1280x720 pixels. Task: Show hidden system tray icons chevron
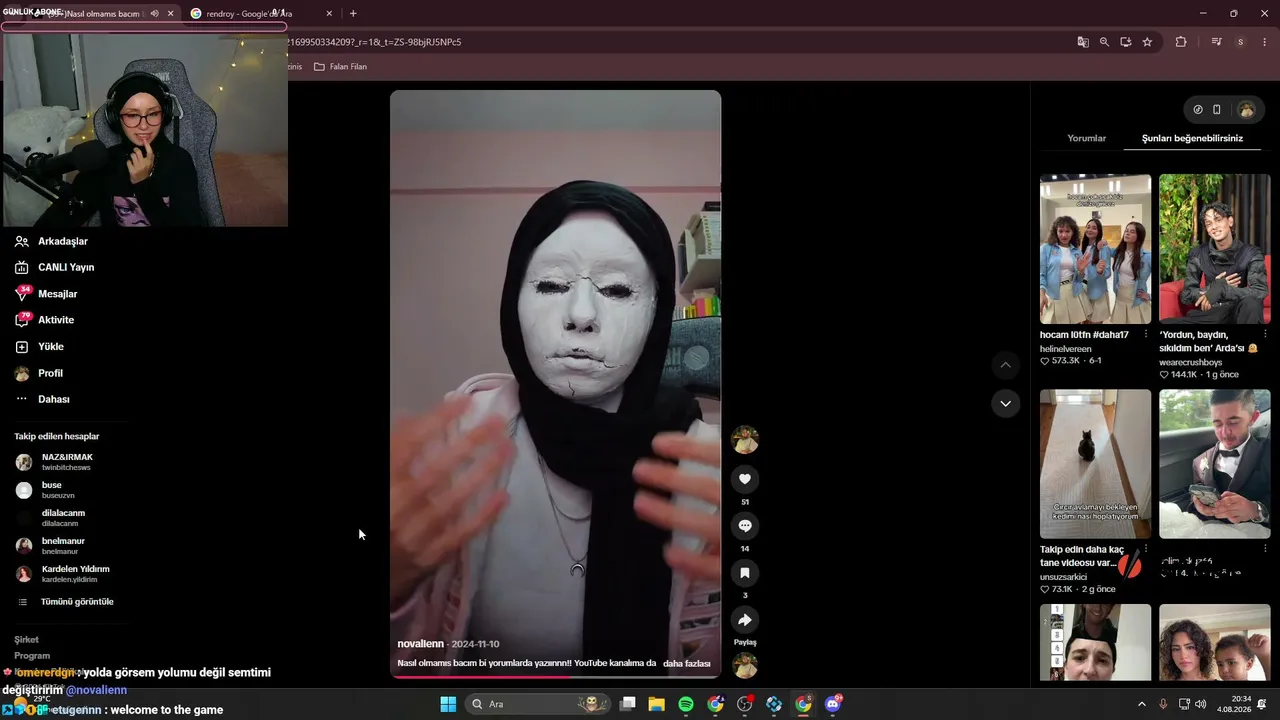coord(1142,704)
